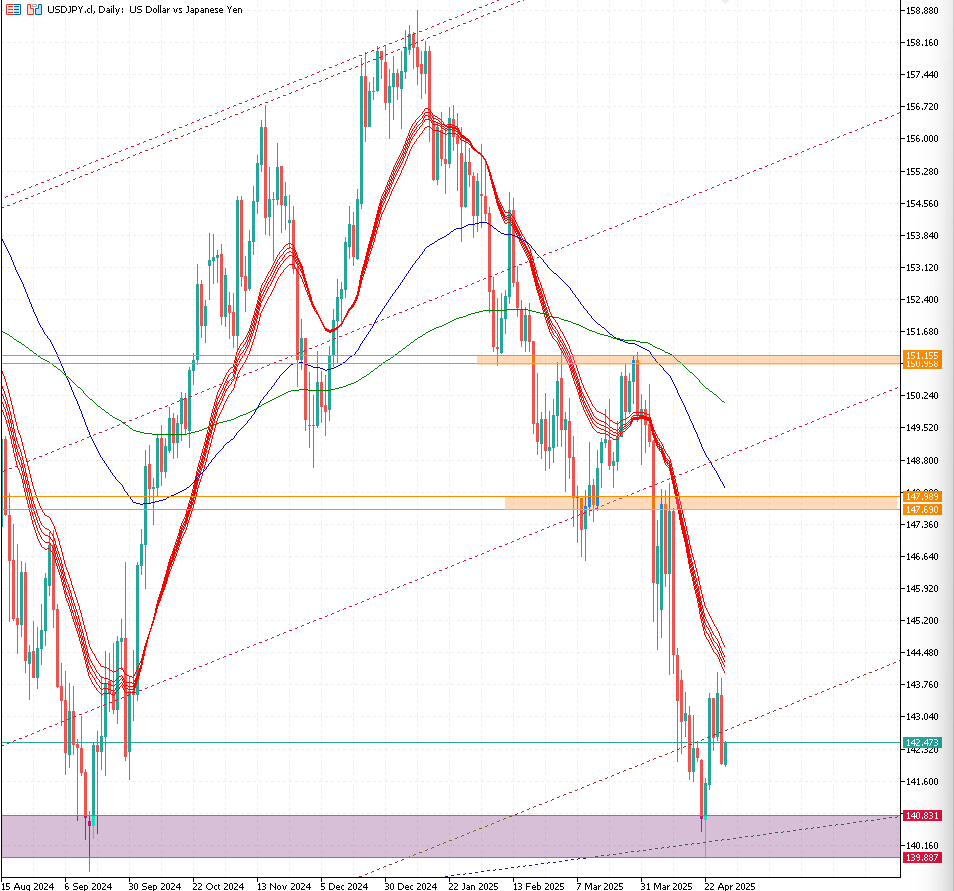Click the 156.000 price scale value
The height and width of the screenshot is (891, 954).
click(922, 139)
